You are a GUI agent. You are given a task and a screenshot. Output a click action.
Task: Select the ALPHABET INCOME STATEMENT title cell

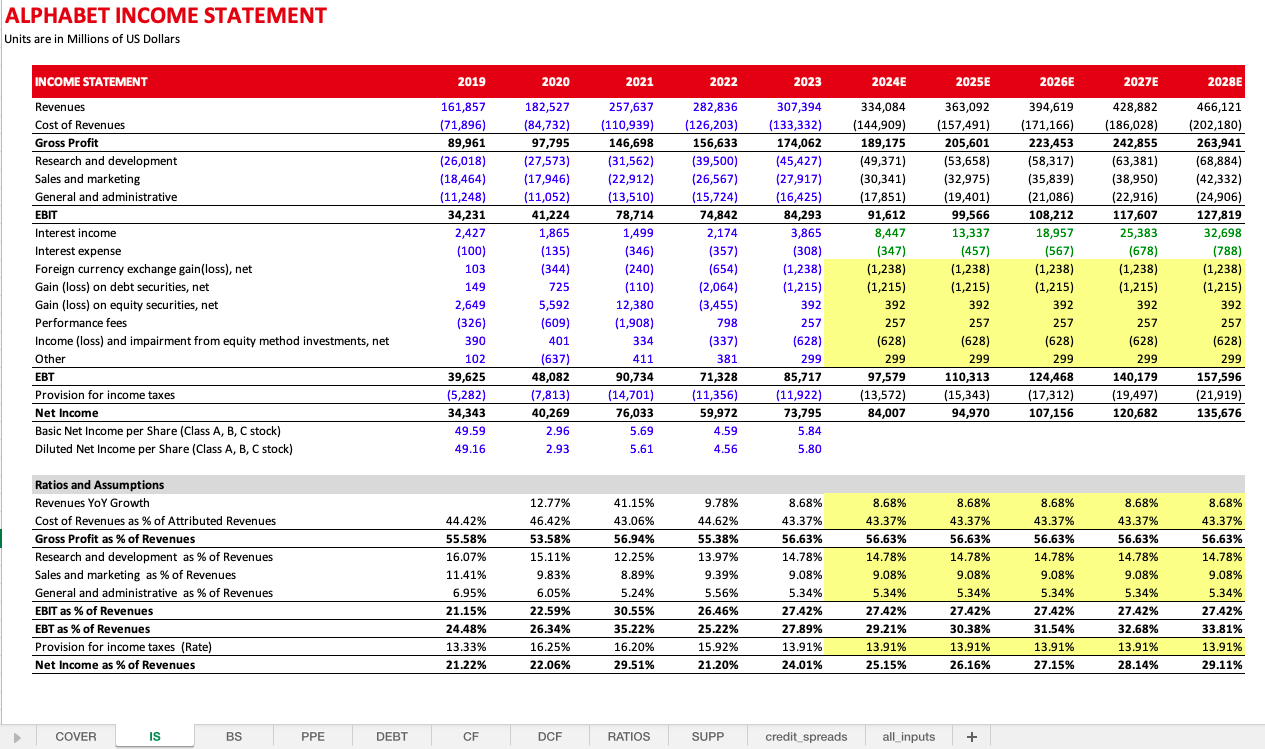point(166,16)
